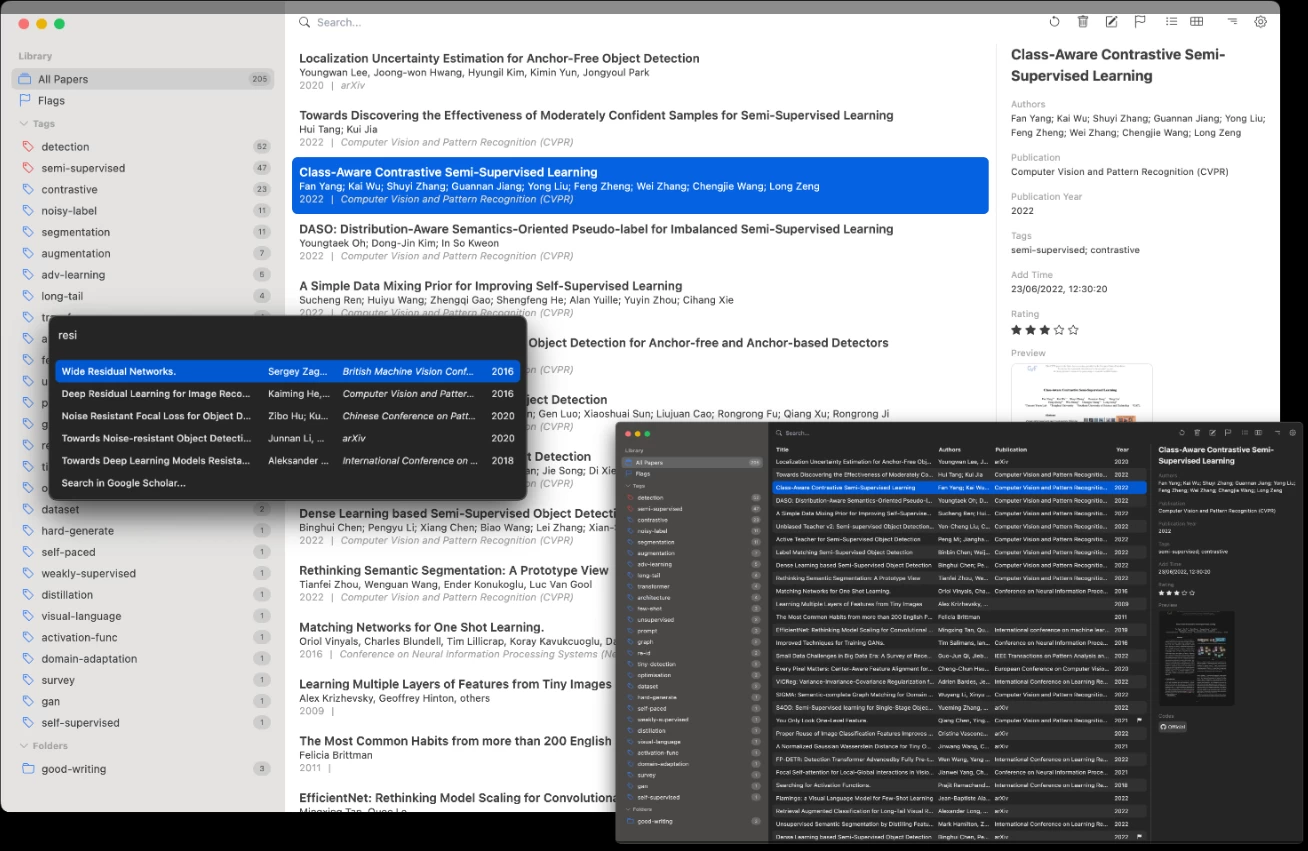
Task: Open settings via the gear icon
Action: point(1260,22)
